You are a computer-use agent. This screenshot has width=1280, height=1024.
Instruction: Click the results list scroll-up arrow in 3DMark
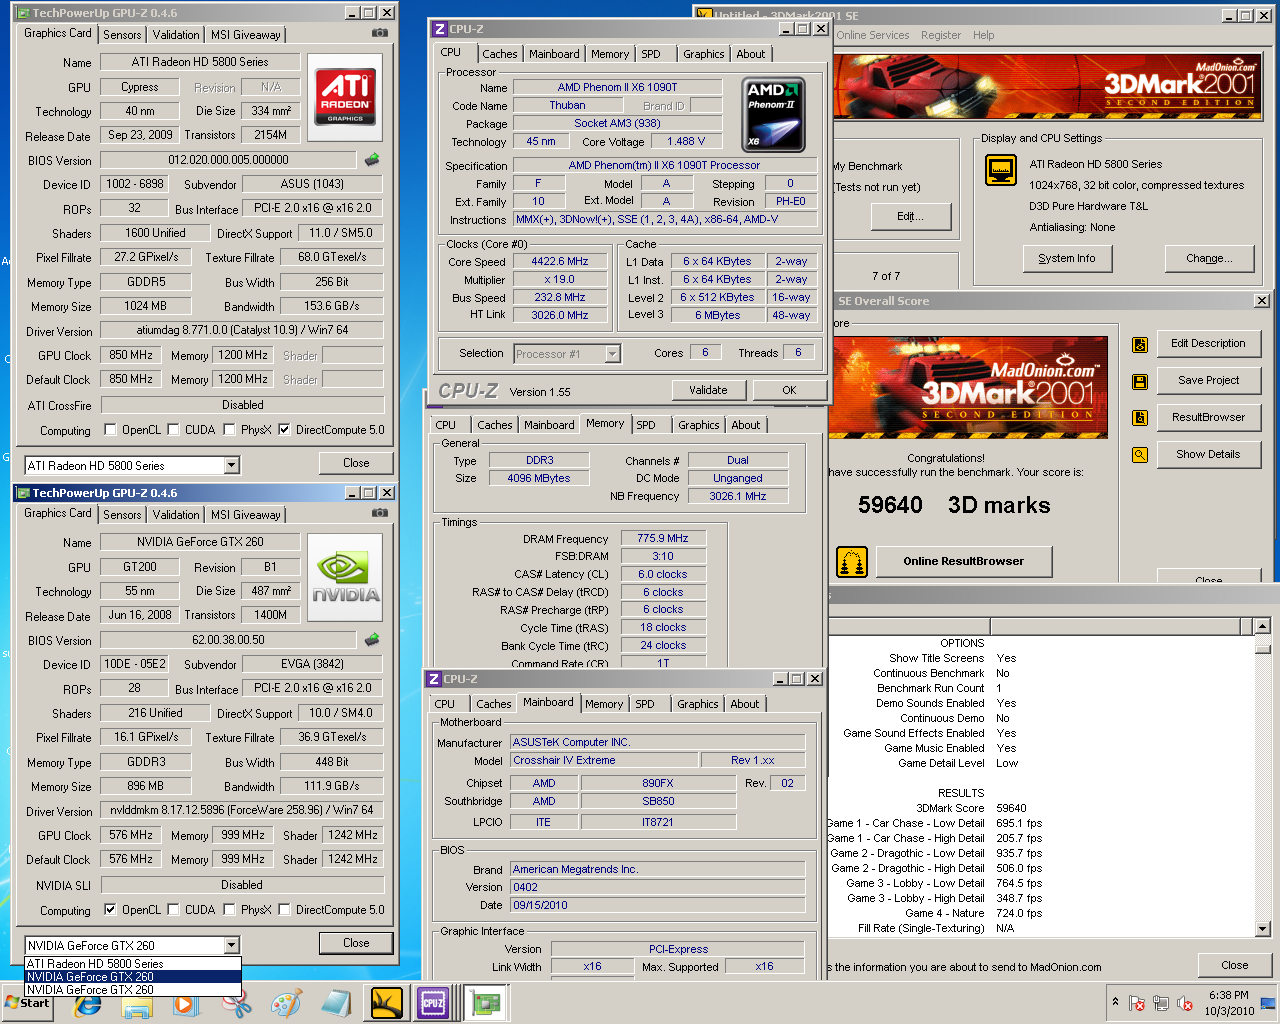pos(1262,627)
